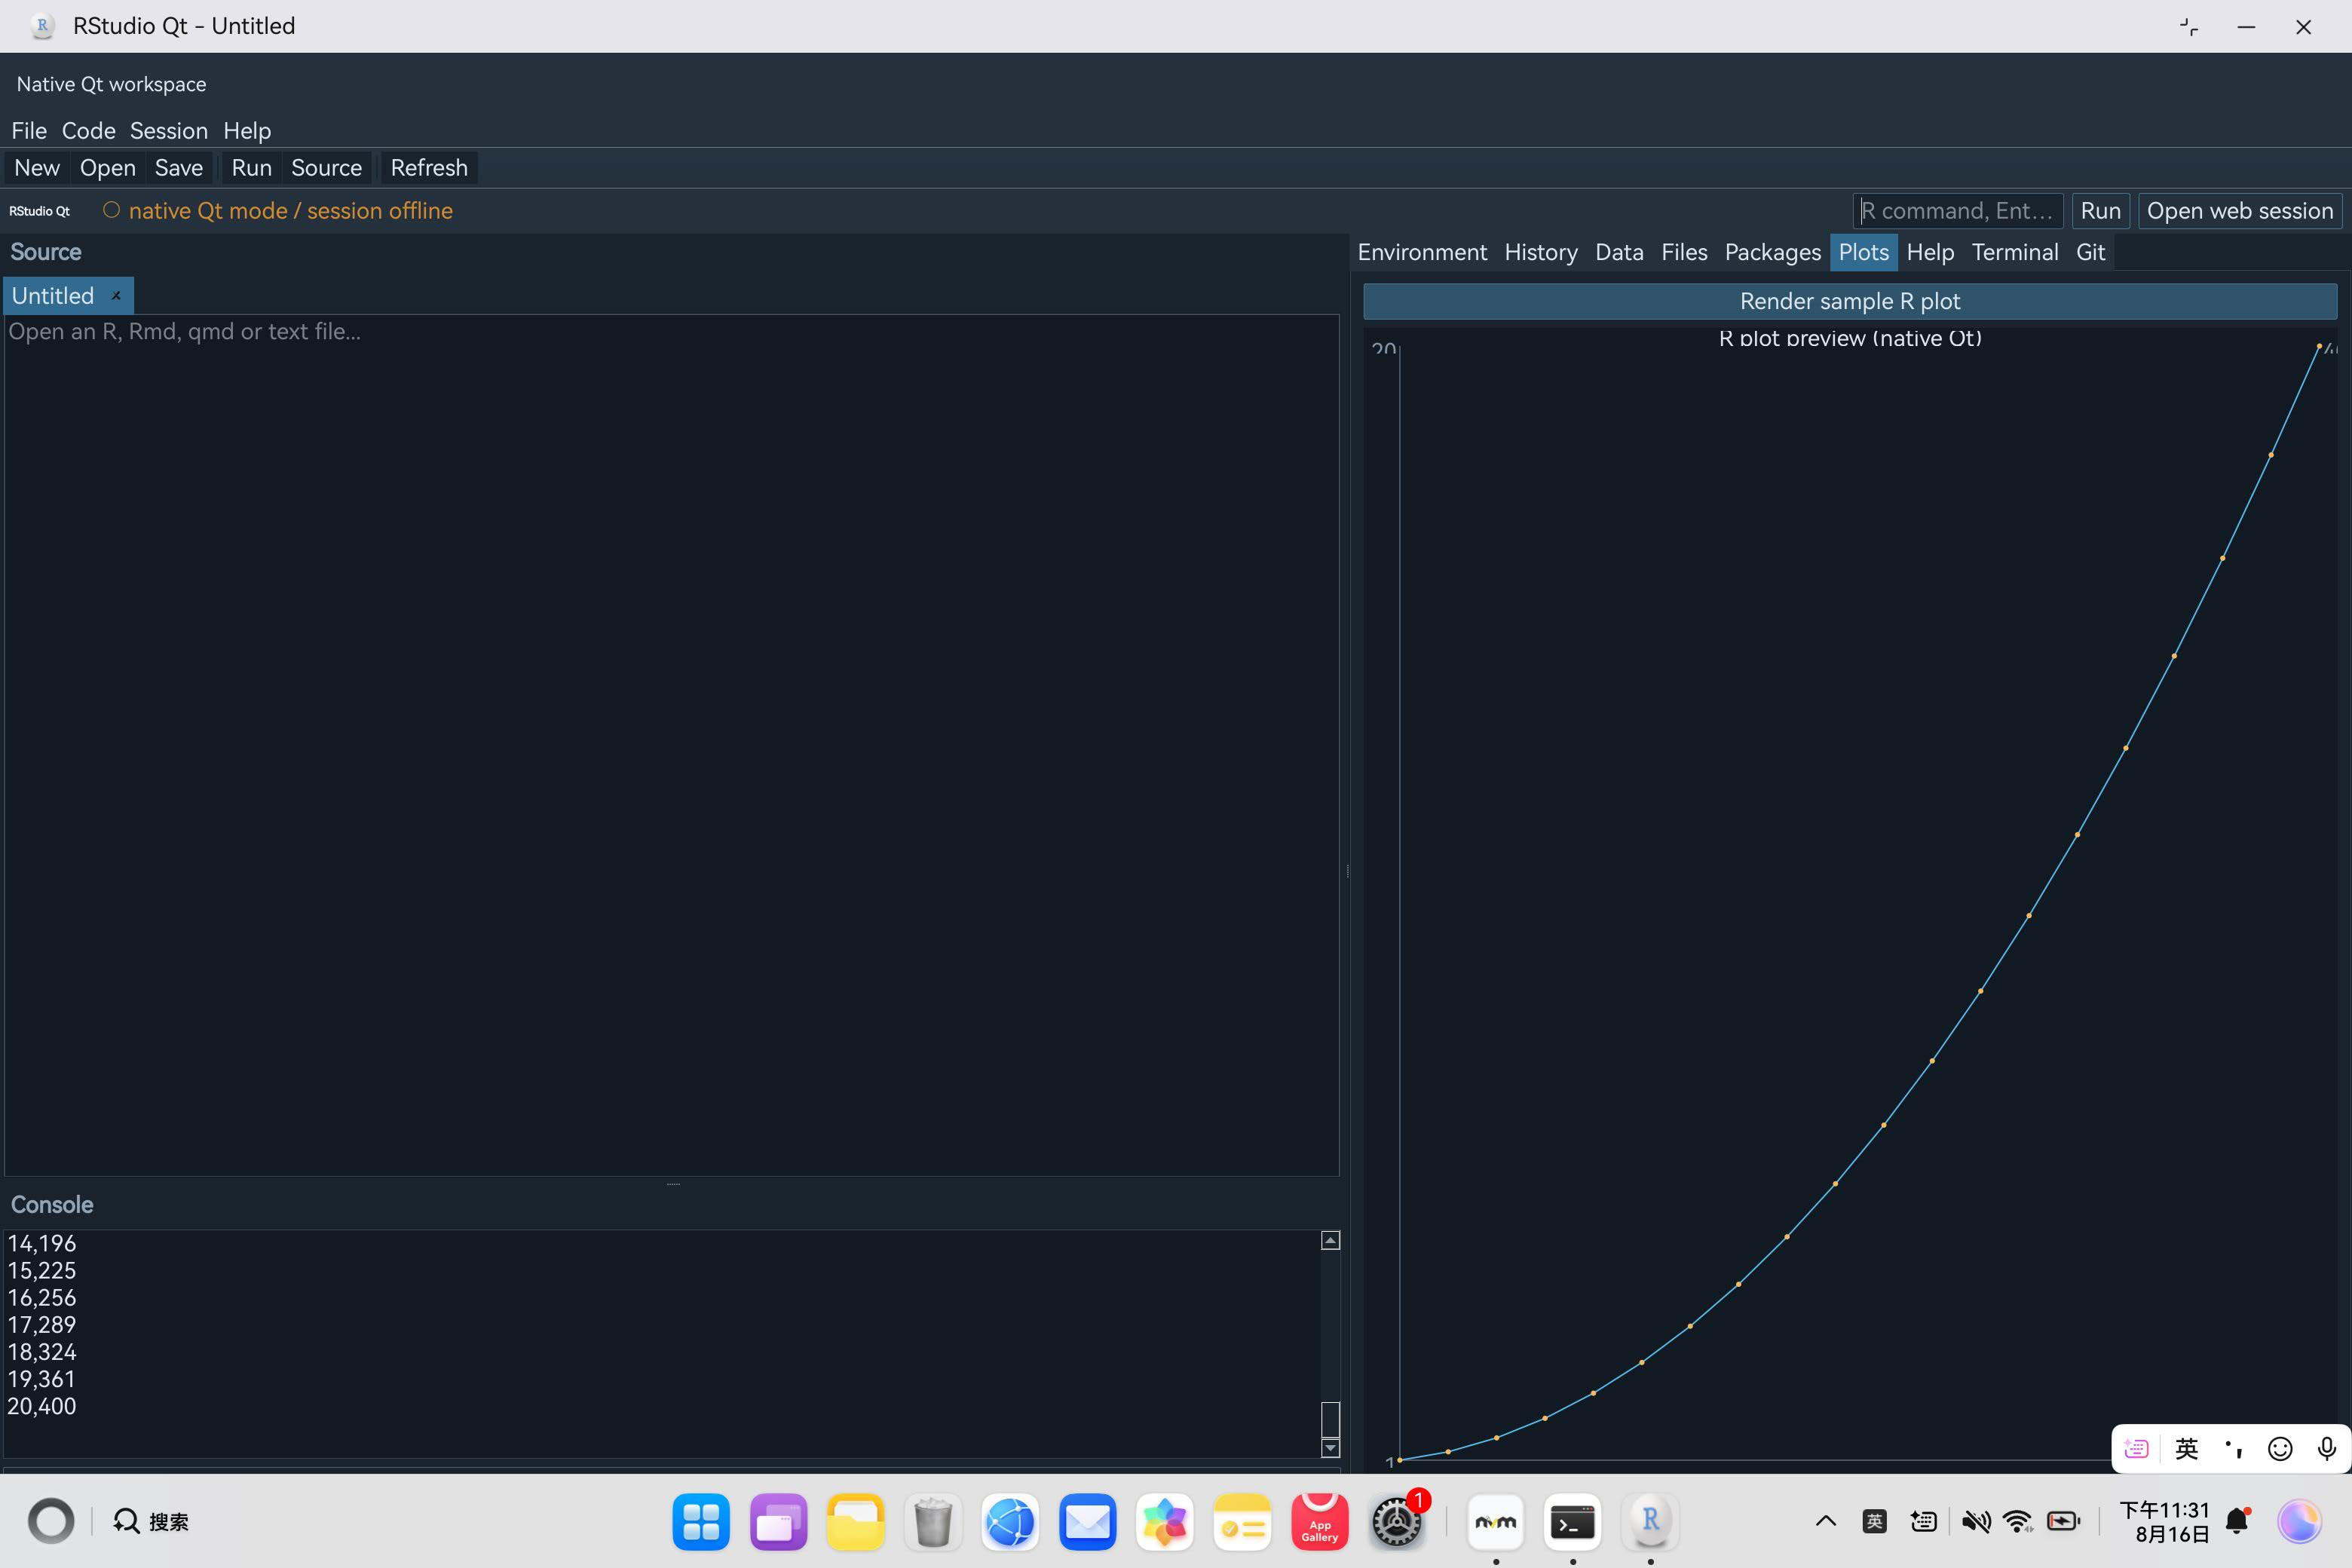Image resolution: width=2352 pixels, height=1568 pixels.
Task: Click the New toolbar button
Action: (37, 168)
